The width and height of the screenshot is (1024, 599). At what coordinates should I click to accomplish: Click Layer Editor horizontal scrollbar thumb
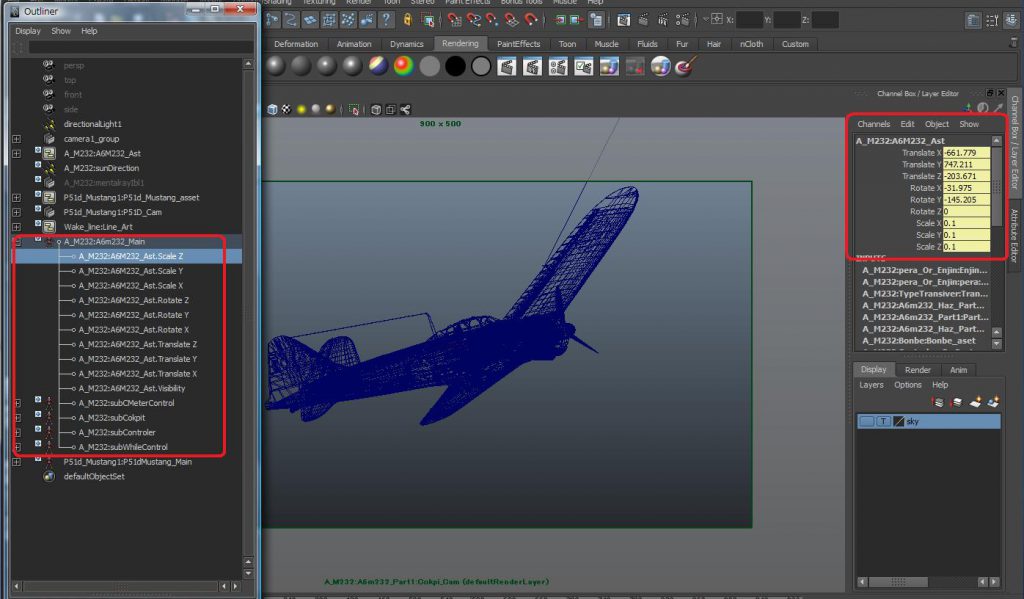(898, 581)
